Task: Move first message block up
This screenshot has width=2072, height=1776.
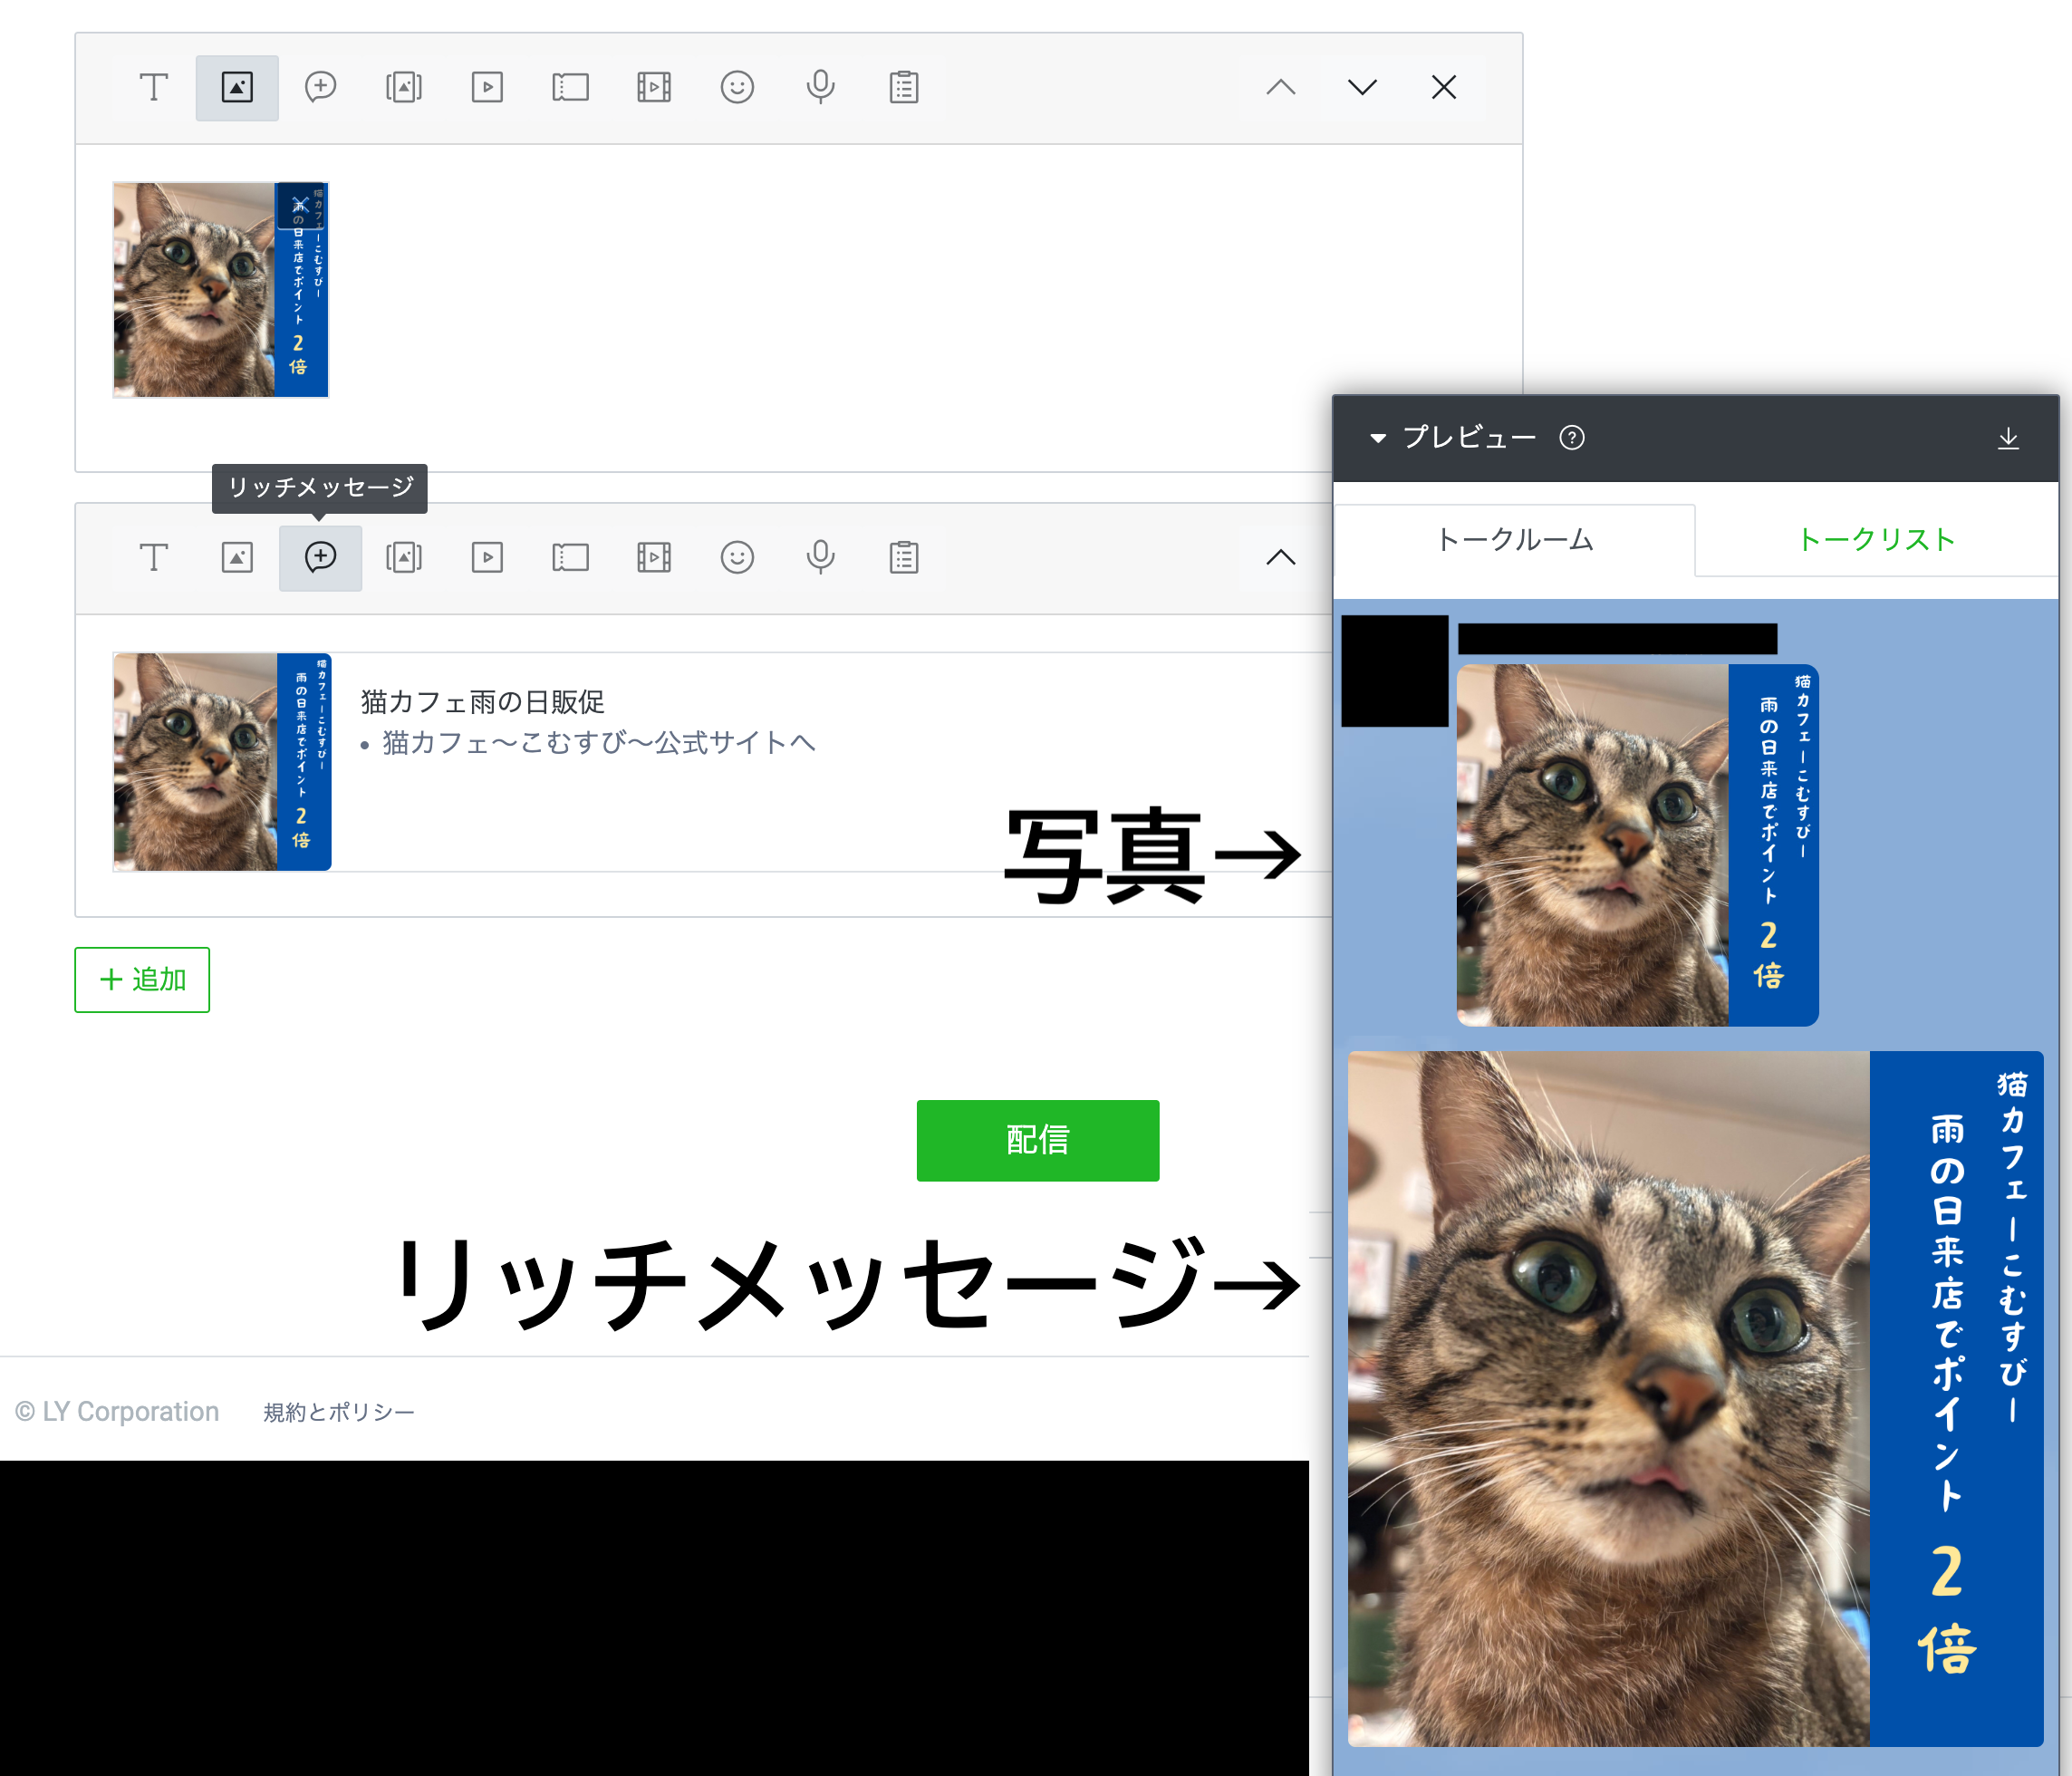Action: click(x=1281, y=88)
